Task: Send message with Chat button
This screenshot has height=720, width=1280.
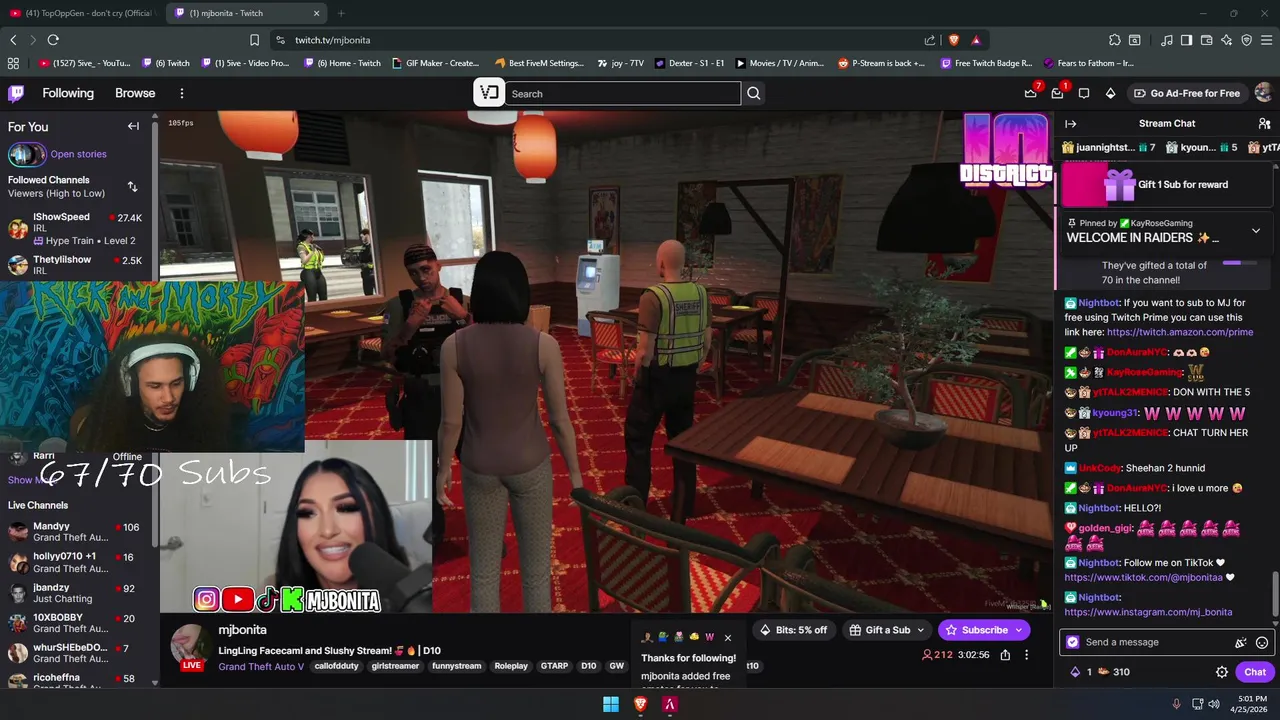Action: click(x=1255, y=672)
